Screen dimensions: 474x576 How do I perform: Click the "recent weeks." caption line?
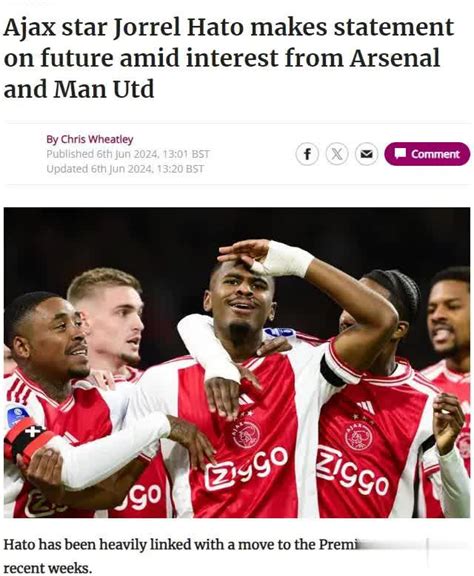(47, 568)
